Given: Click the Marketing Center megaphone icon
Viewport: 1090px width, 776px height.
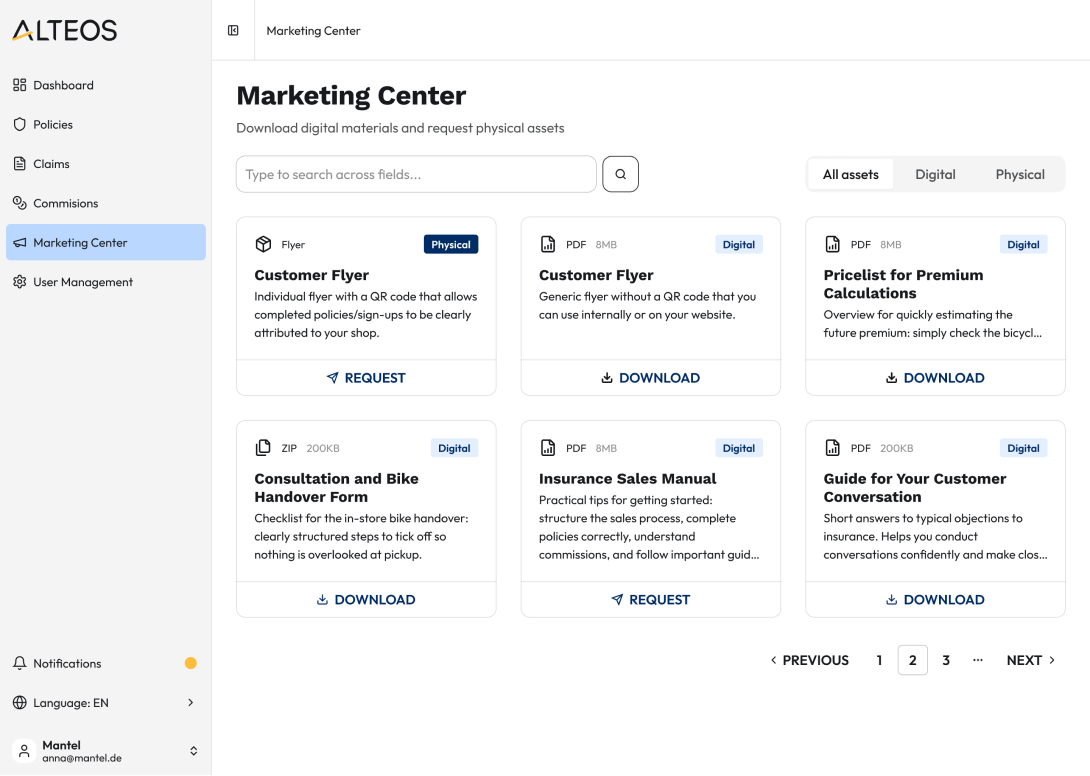Looking at the screenshot, I should click(19, 243).
